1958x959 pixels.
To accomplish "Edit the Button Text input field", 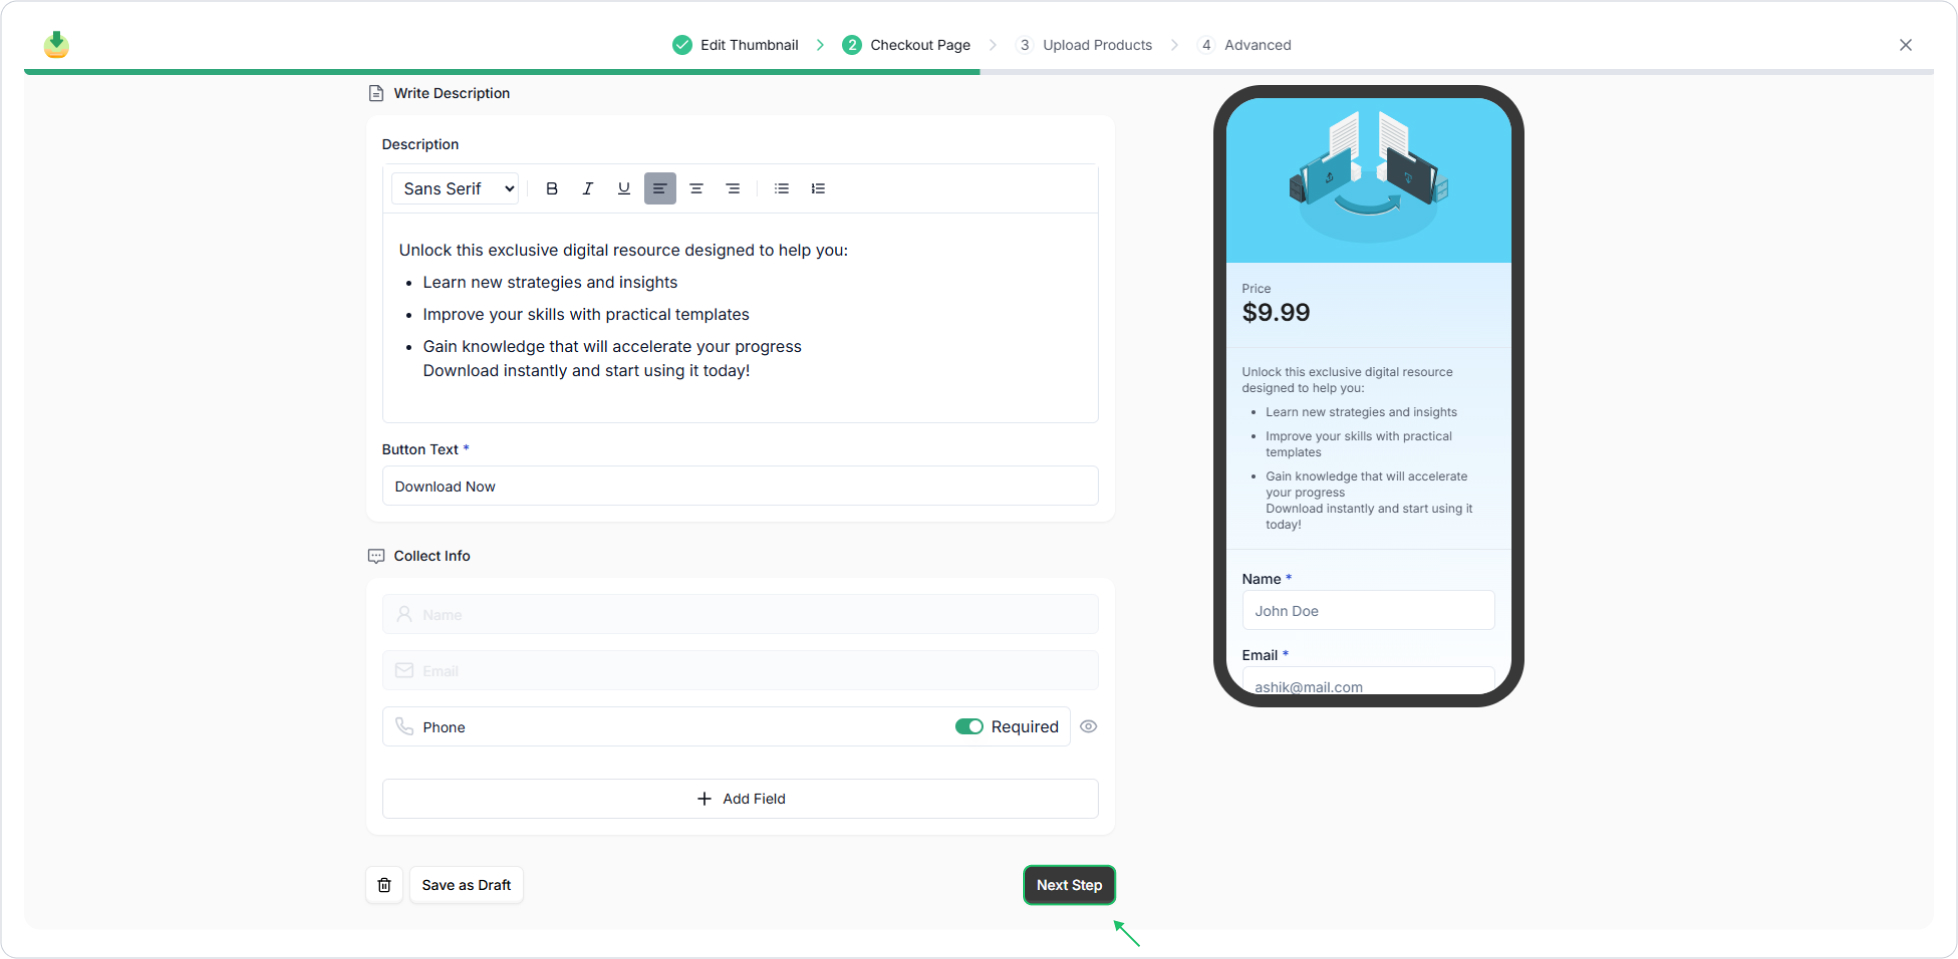I will pyautogui.click(x=740, y=486).
